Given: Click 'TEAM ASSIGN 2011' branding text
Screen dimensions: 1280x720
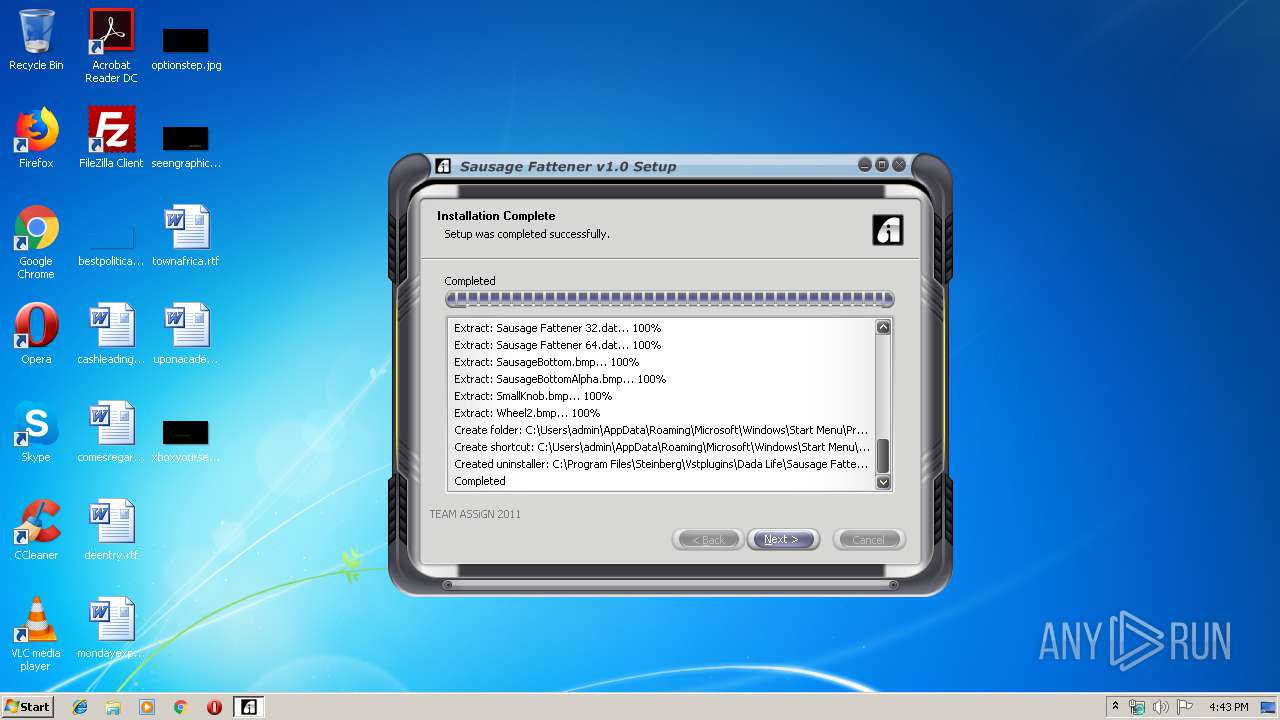Looking at the screenshot, I should coord(475,514).
